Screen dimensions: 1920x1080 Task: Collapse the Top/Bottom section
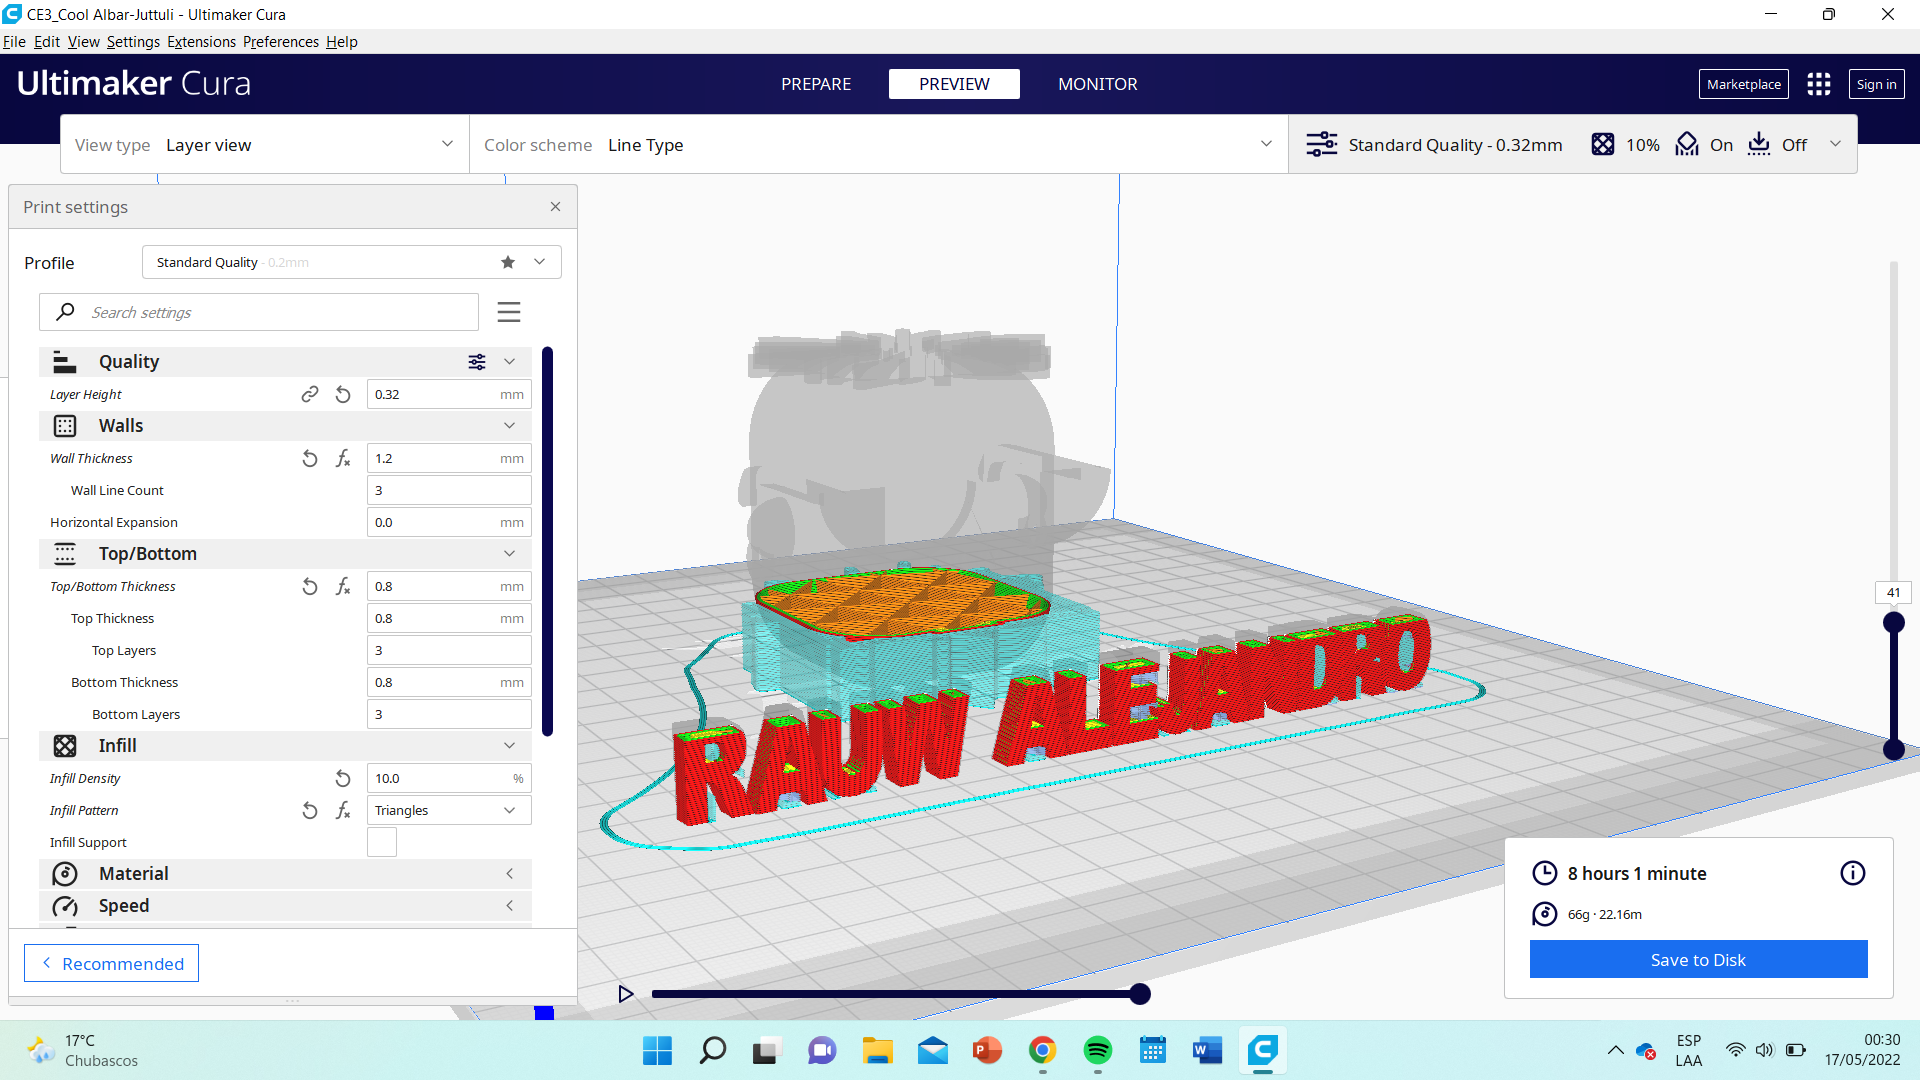[x=509, y=554]
